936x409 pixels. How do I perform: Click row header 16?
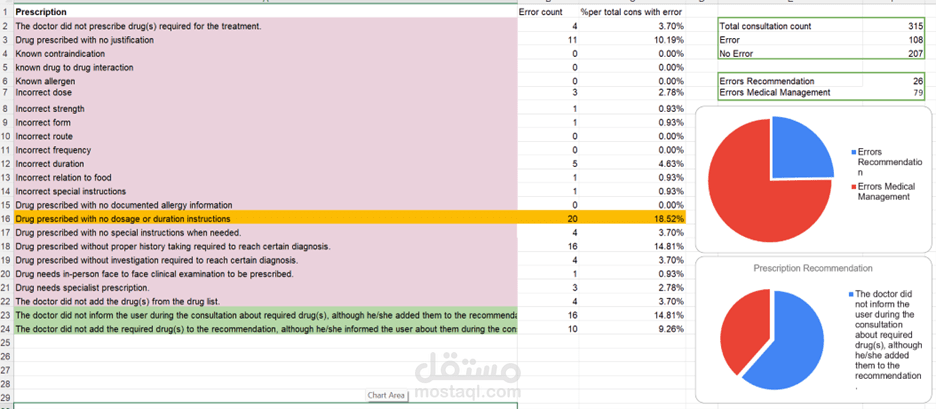[x=6, y=219]
